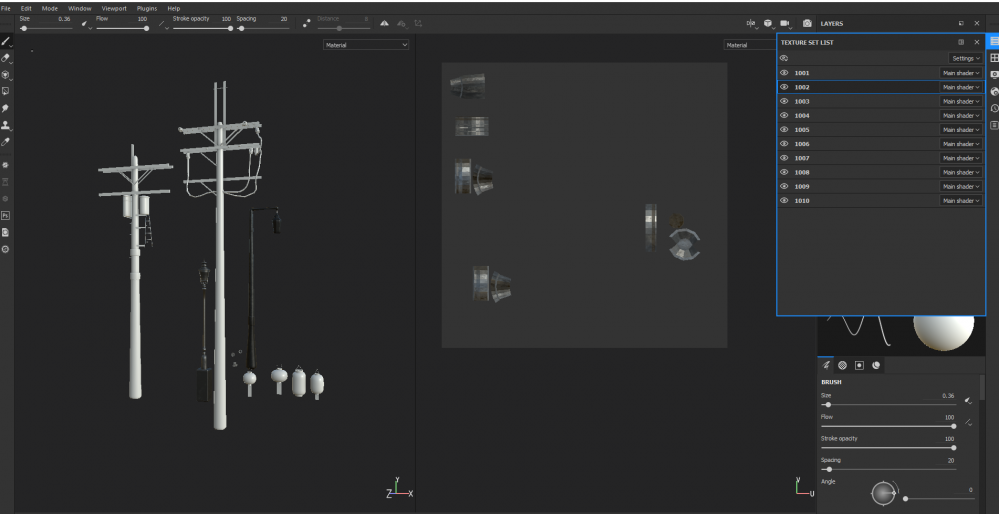Toggle visibility of texture set 1005
This screenshot has width=999, height=514.
coord(784,130)
